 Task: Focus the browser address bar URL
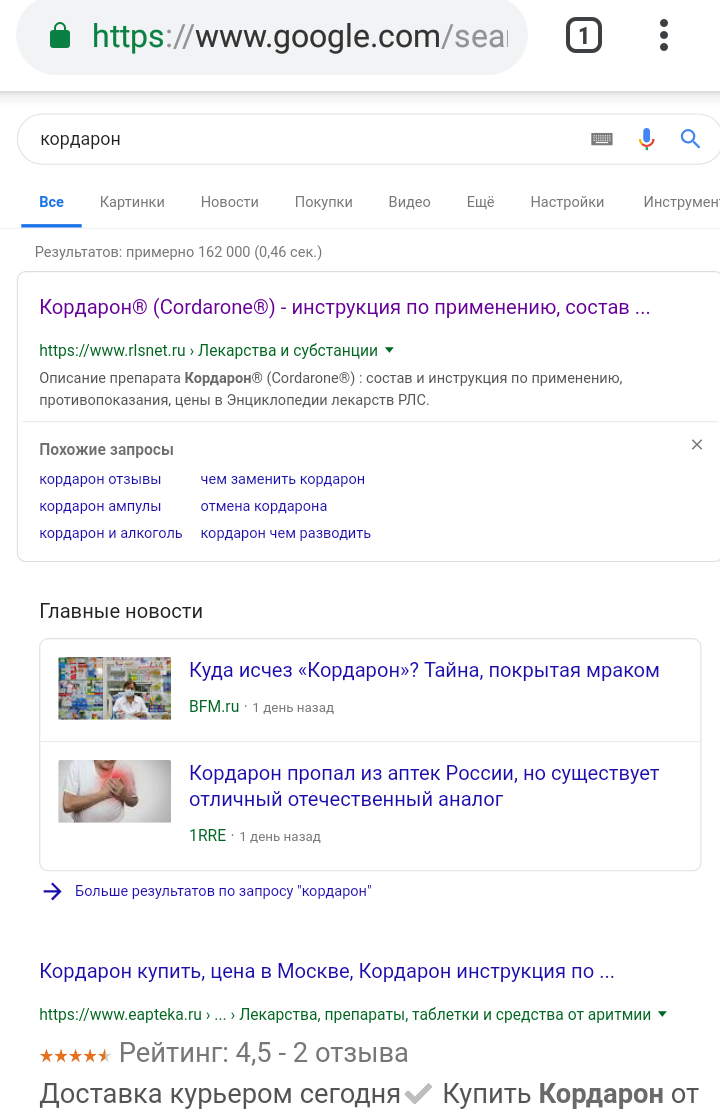point(300,36)
